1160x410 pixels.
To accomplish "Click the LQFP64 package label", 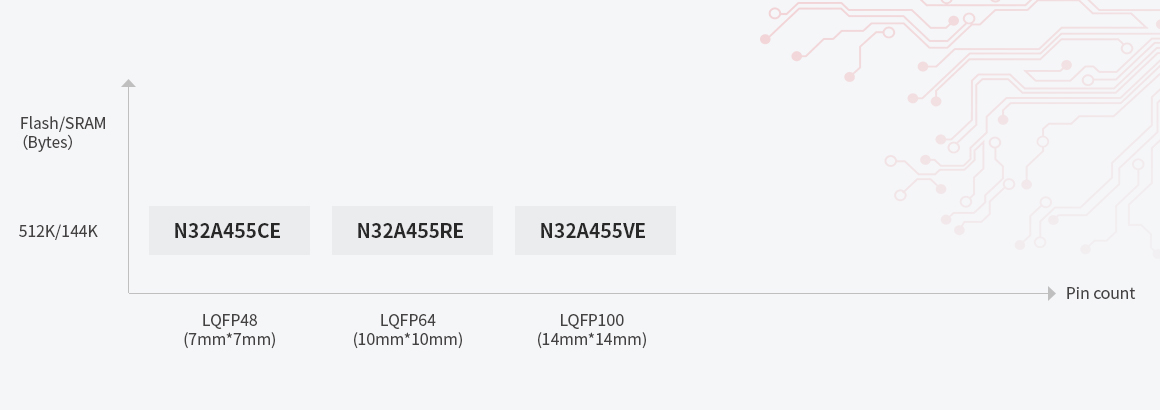I will point(408,321).
